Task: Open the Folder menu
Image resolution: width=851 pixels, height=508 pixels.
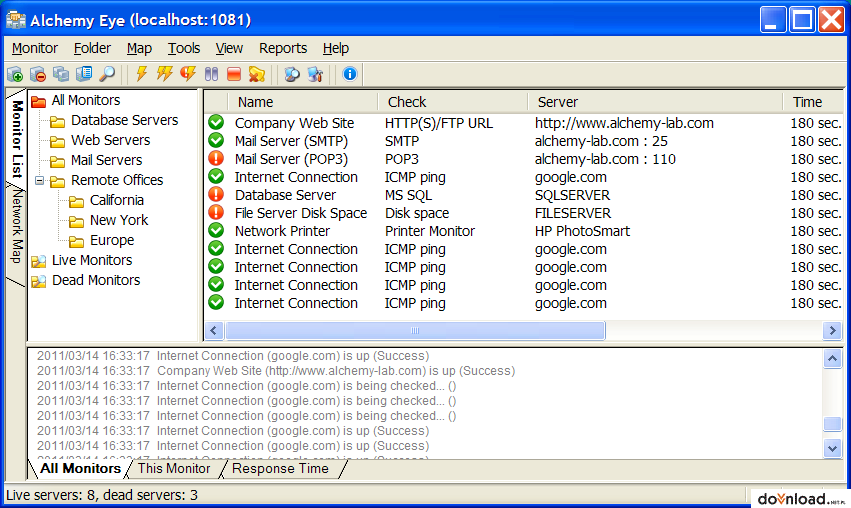Action: [x=92, y=48]
